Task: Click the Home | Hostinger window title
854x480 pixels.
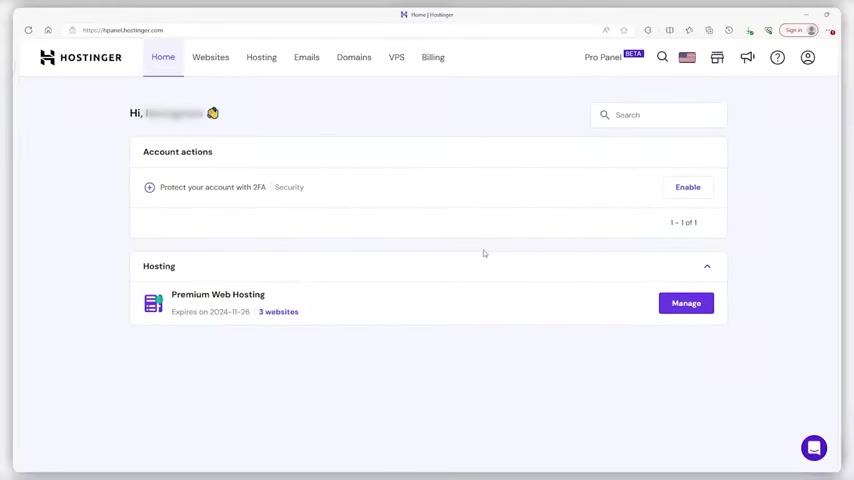Action: click(432, 15)
